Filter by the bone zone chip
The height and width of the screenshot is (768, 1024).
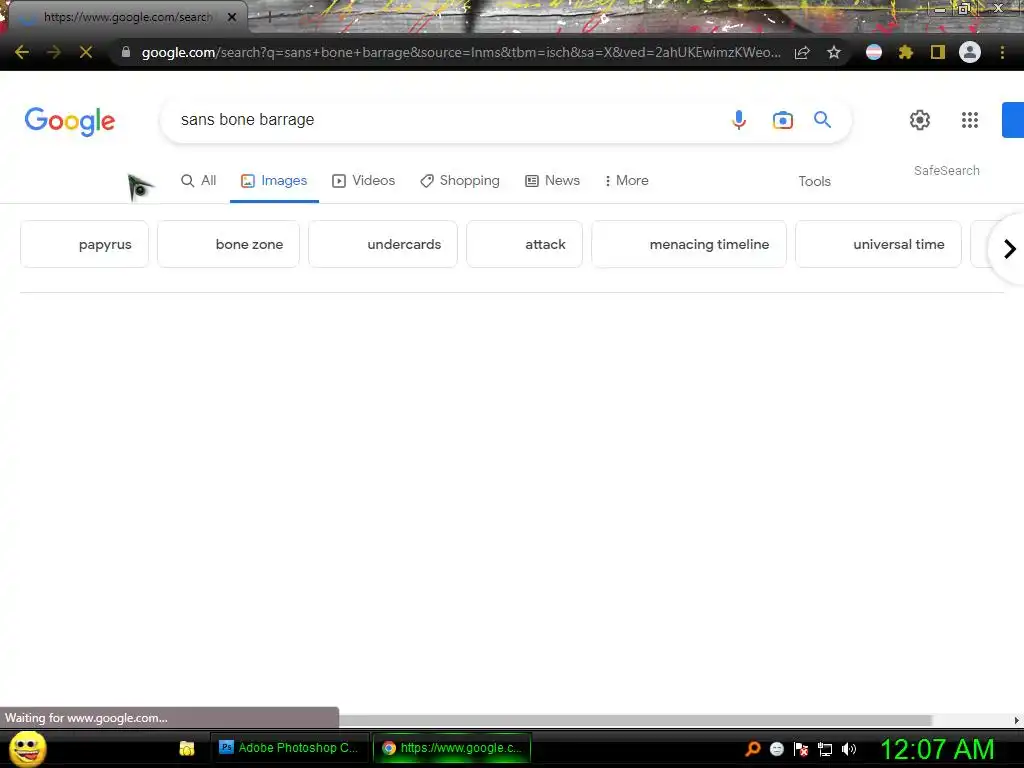coord(229,244)
